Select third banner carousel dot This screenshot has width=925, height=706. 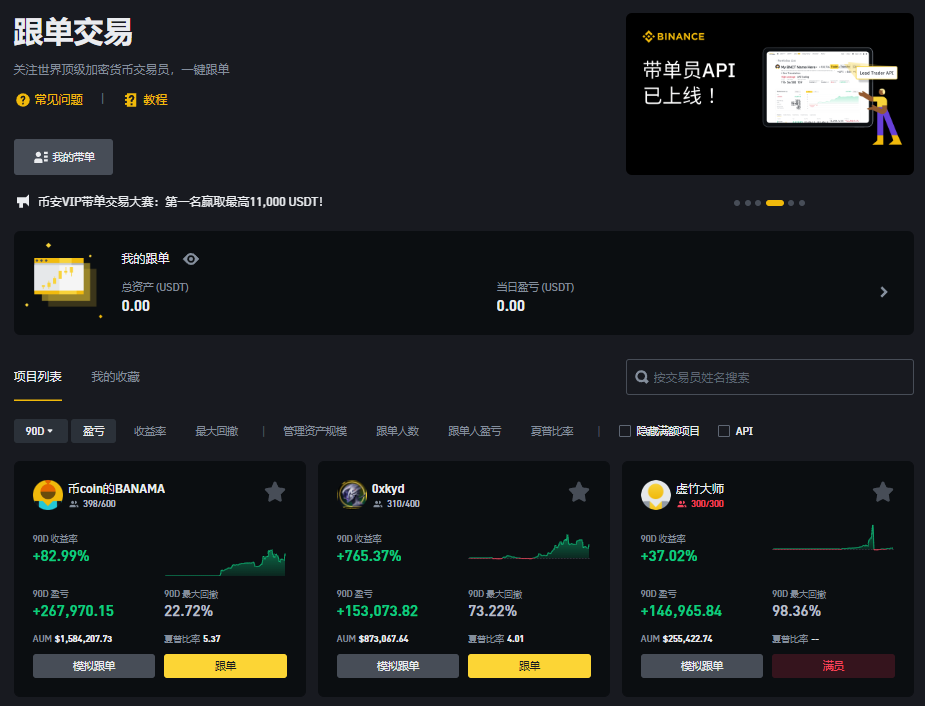point(758,203)
